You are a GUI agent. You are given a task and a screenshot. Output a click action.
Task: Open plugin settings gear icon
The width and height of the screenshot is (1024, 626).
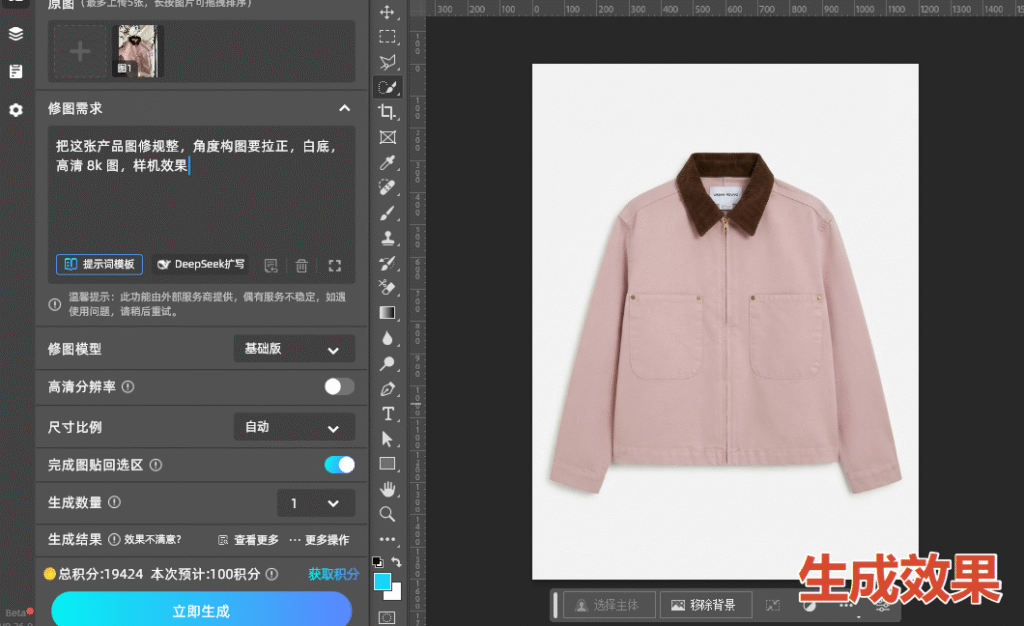(16, 110)
